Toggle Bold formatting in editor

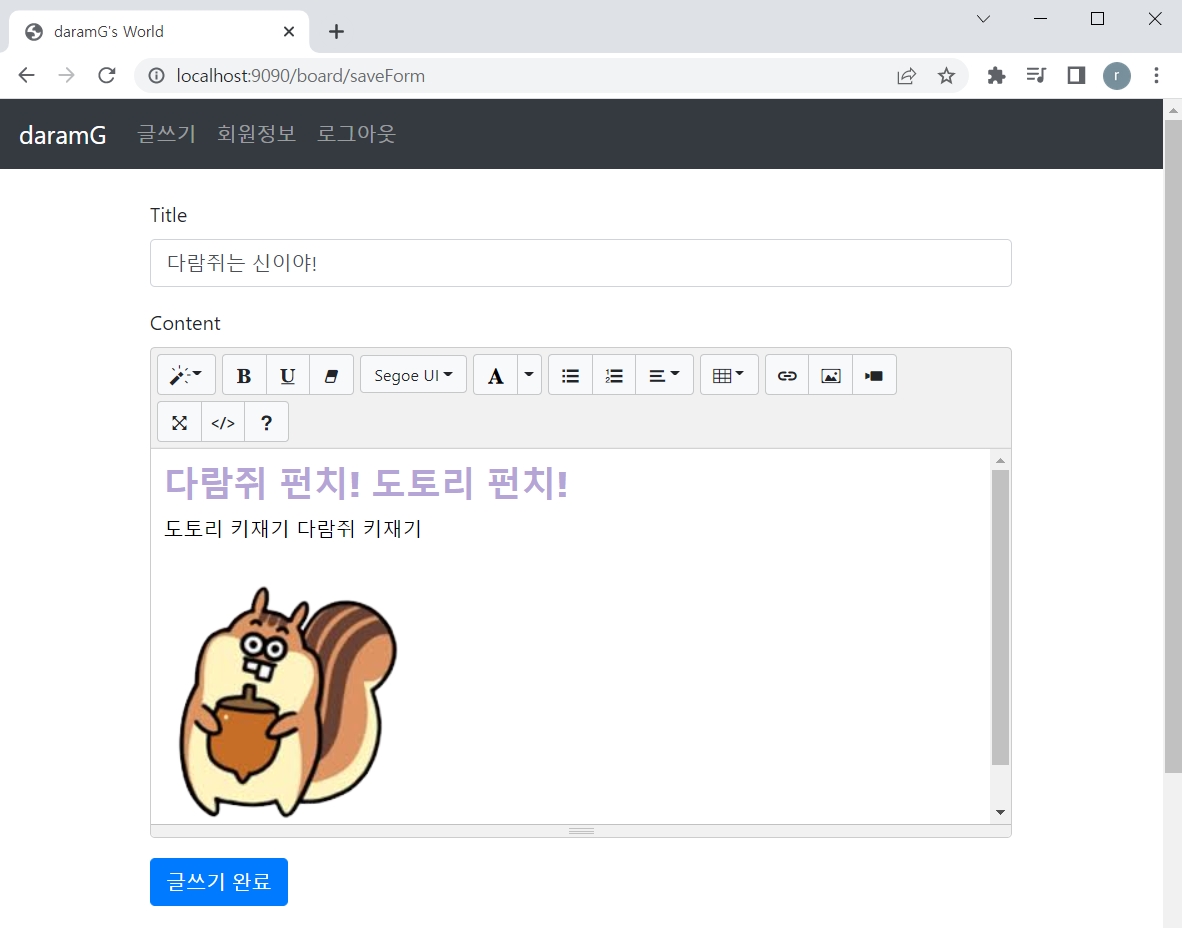tap(244, 375)
